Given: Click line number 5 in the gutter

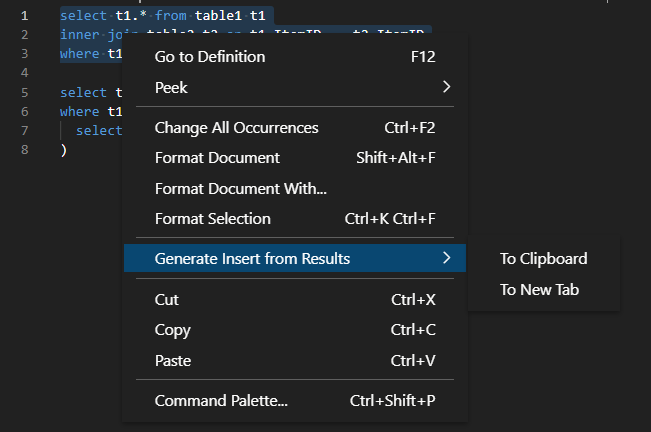Looking at the screenshot, I should coord(23,93).
